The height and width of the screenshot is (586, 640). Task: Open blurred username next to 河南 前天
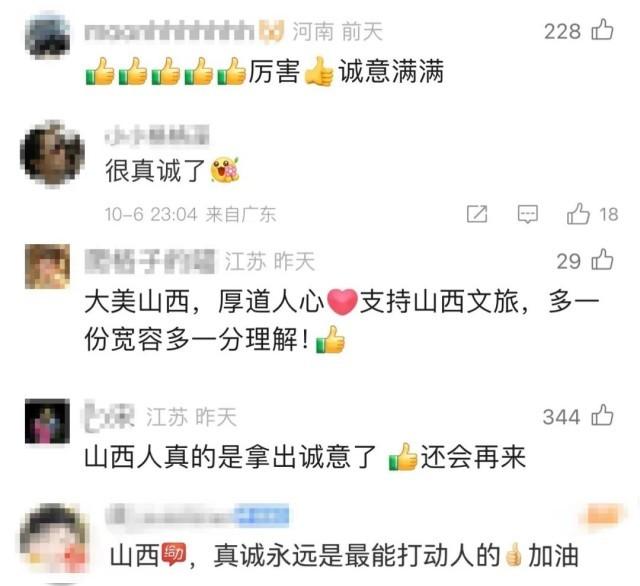[169, 32]
